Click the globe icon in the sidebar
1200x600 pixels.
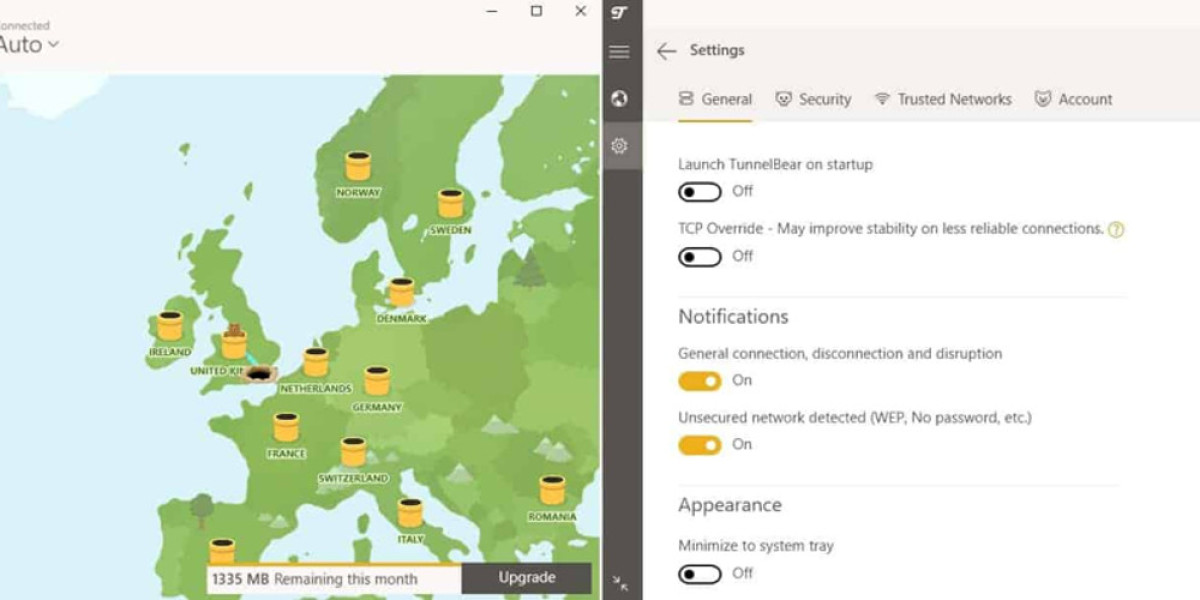coord(621,98)
